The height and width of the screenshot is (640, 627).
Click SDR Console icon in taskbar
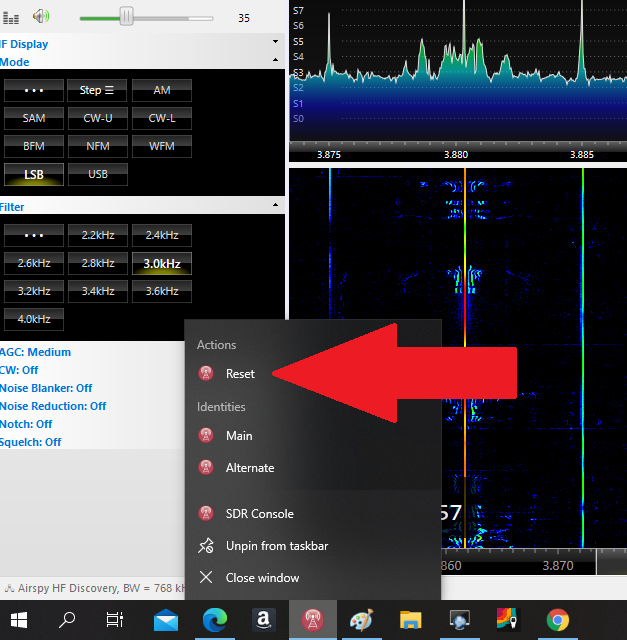pyautogui.click(x=312, y=620)
